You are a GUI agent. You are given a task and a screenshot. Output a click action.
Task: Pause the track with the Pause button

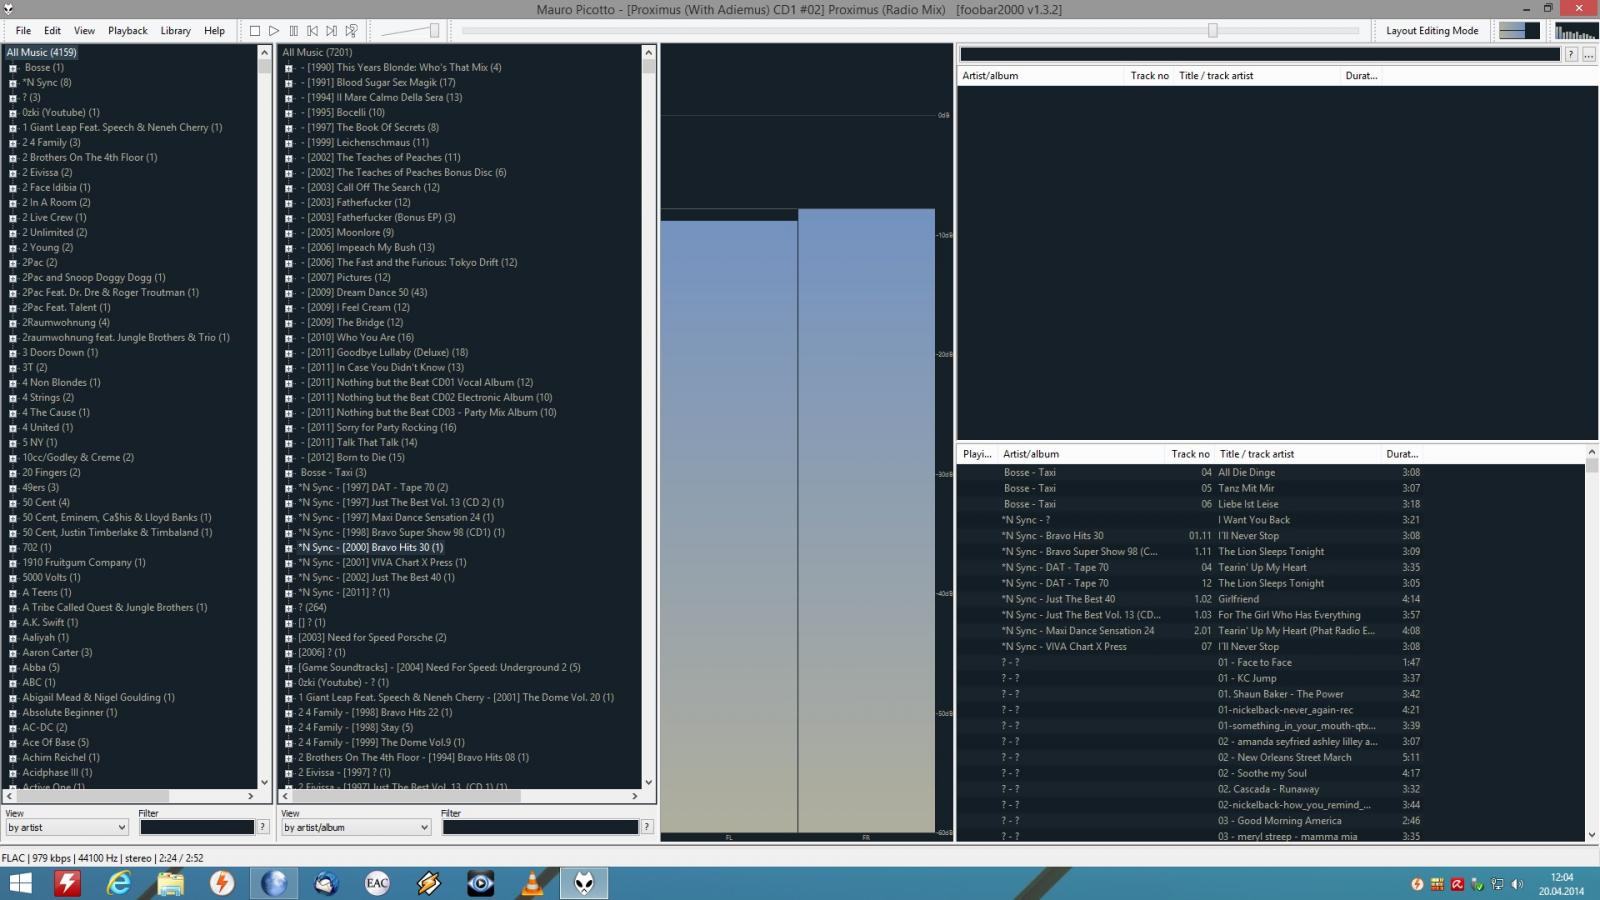(x=293, y=31)
